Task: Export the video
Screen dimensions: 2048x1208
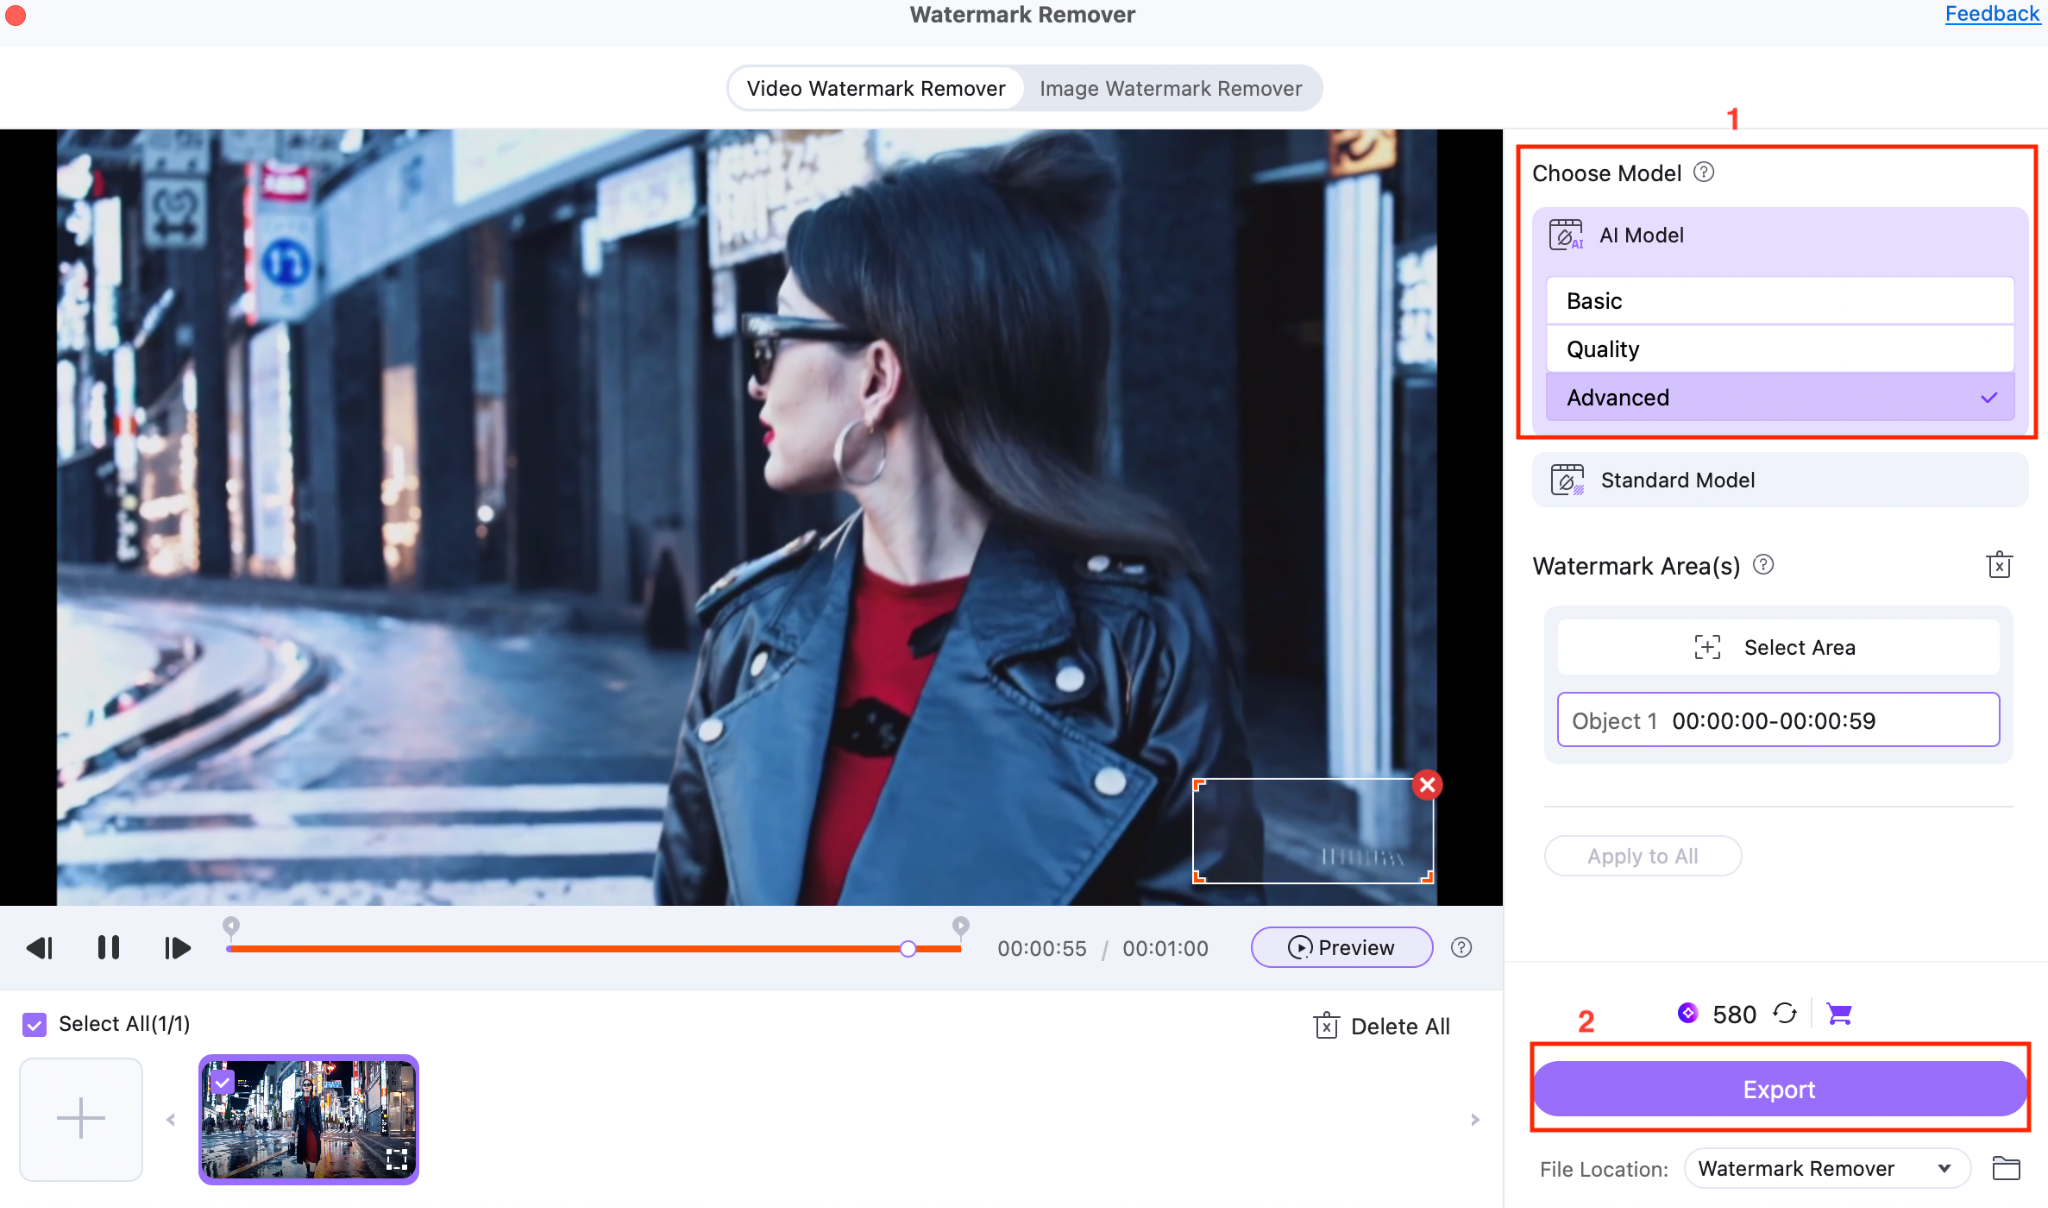Action: coord(1778,1089)
